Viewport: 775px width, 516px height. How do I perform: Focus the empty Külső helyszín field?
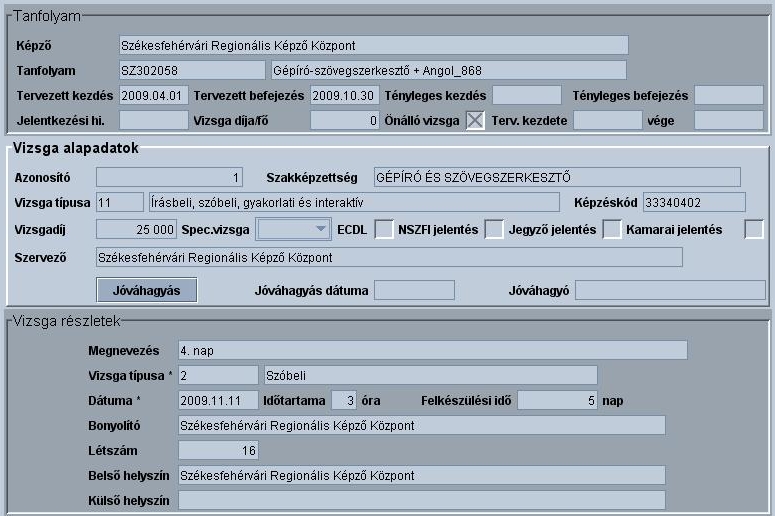[420, 500]
